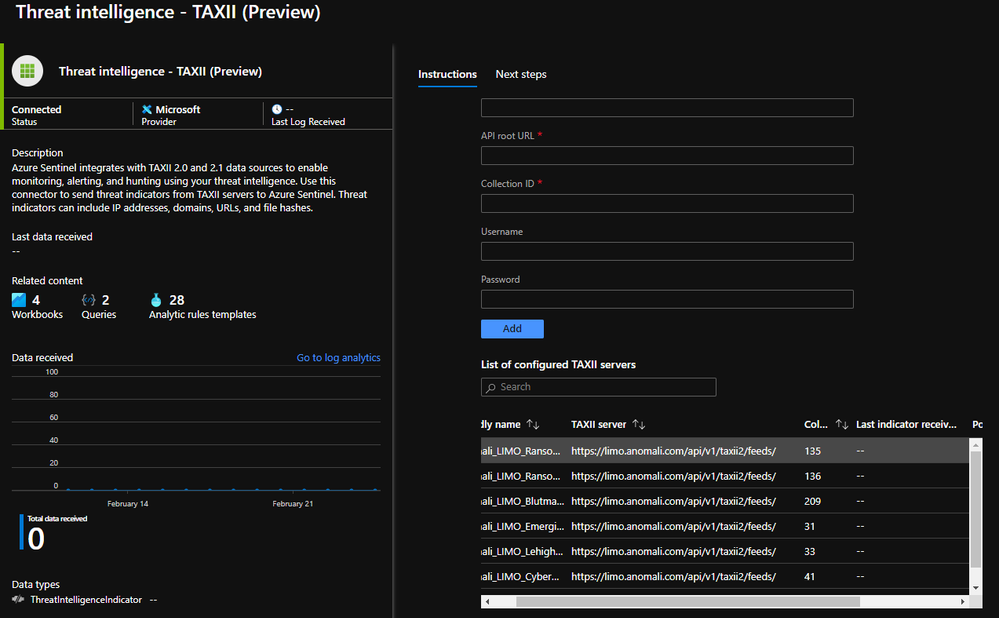Select the ali_LIMO_Emergi... server row
999x618 pixels.
pos(725,526)
